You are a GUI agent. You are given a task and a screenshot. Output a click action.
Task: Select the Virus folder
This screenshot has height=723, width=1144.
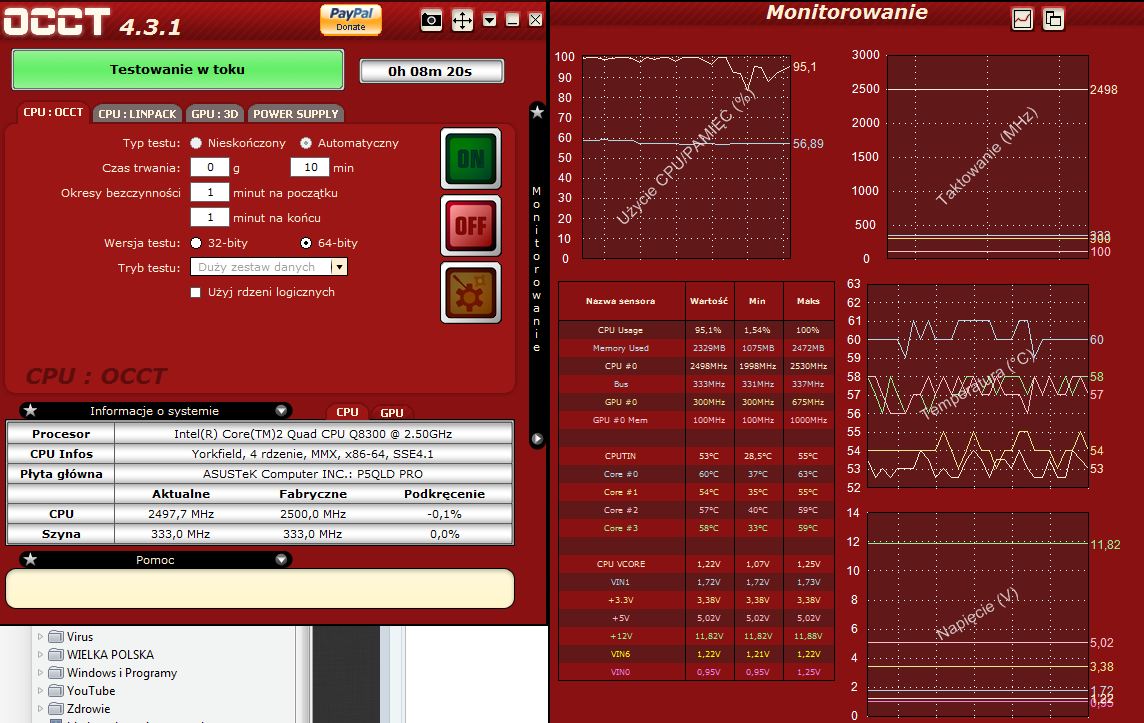pos(80,636)
